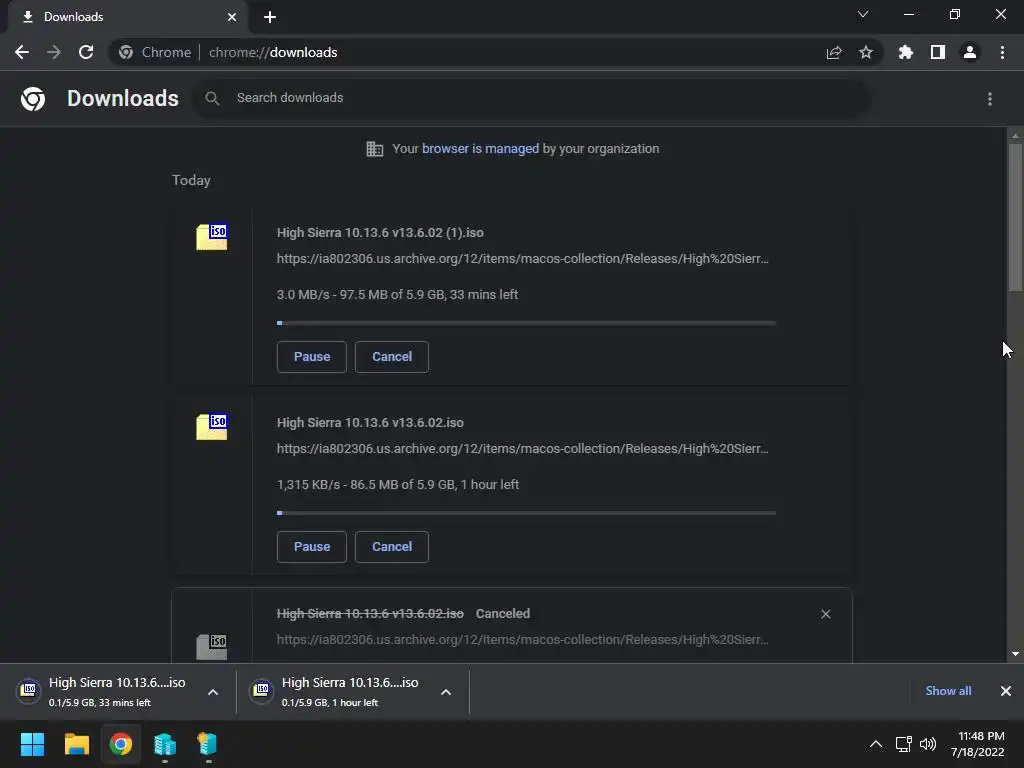
Task: Click the Chrome logo beside Downloads heading
Action: pos(33,99)
